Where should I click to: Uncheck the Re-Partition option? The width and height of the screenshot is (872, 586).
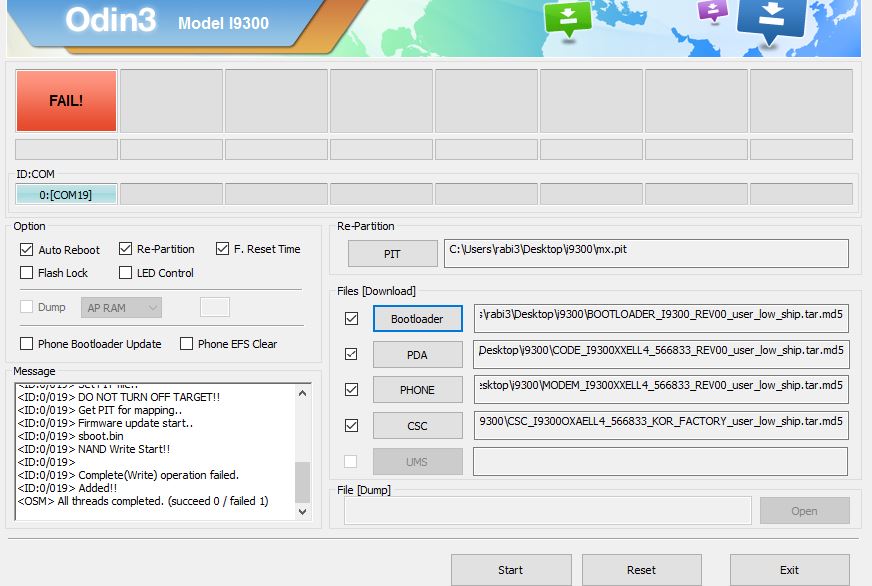point(126,249)
